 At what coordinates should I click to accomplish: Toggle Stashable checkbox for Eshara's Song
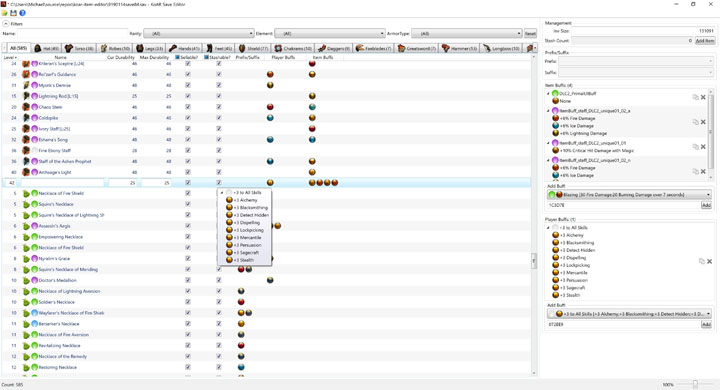pos(219,140)
